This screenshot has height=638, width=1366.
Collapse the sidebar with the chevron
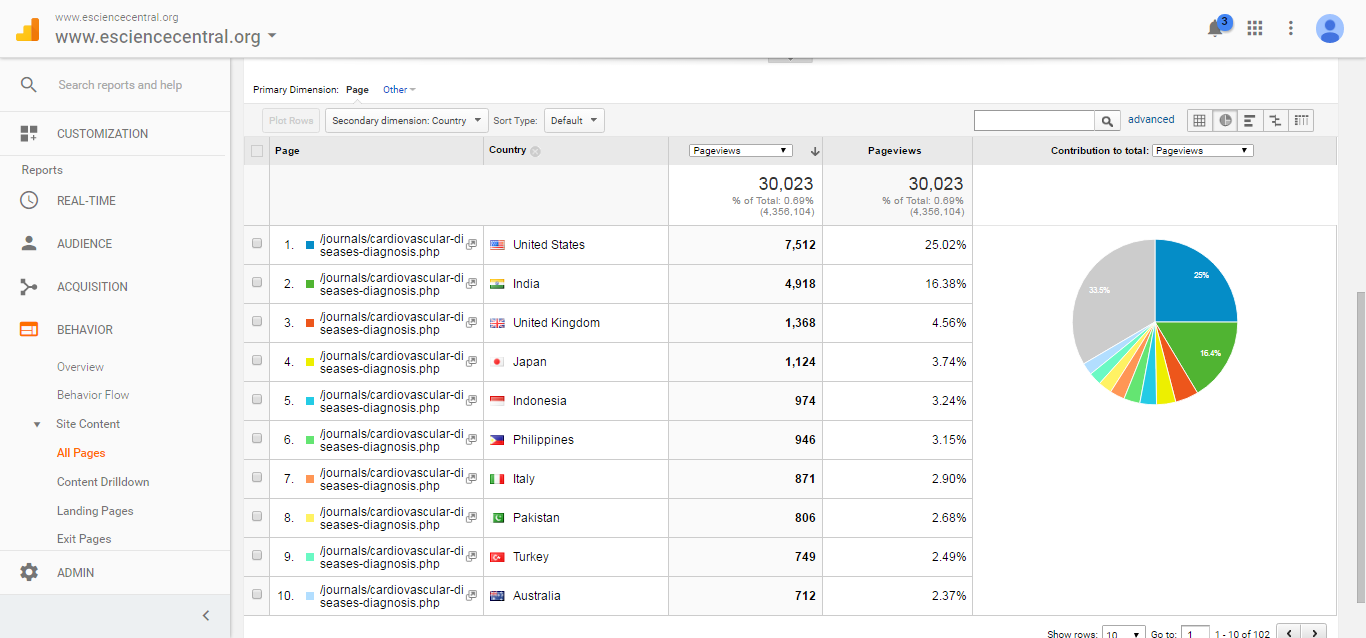[x=206, y=616]
